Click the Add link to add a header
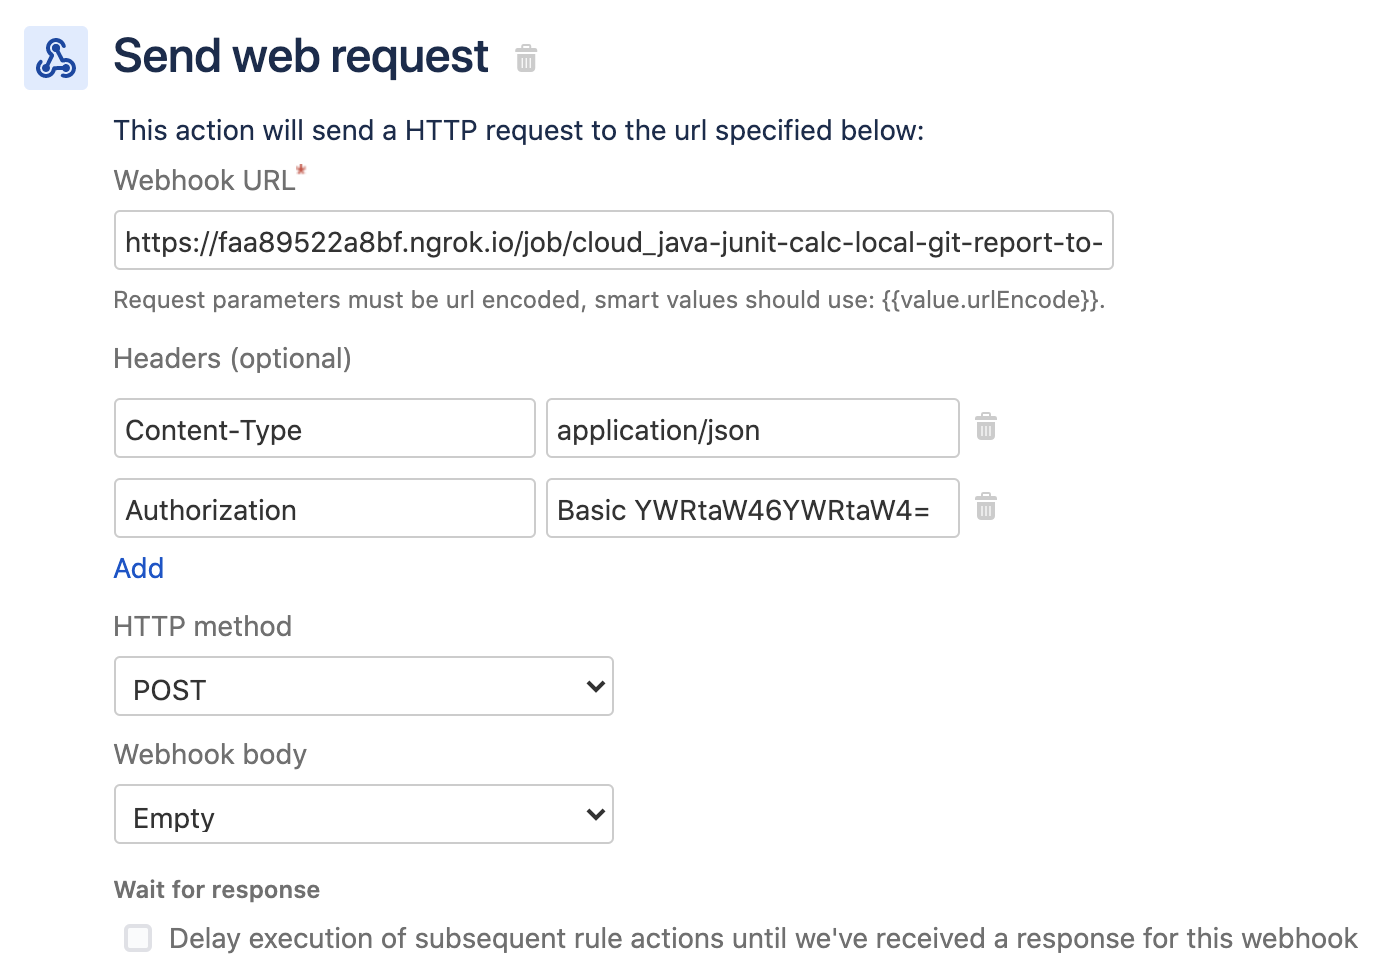This screenshot has width=1392, height=974. [139, 568]
